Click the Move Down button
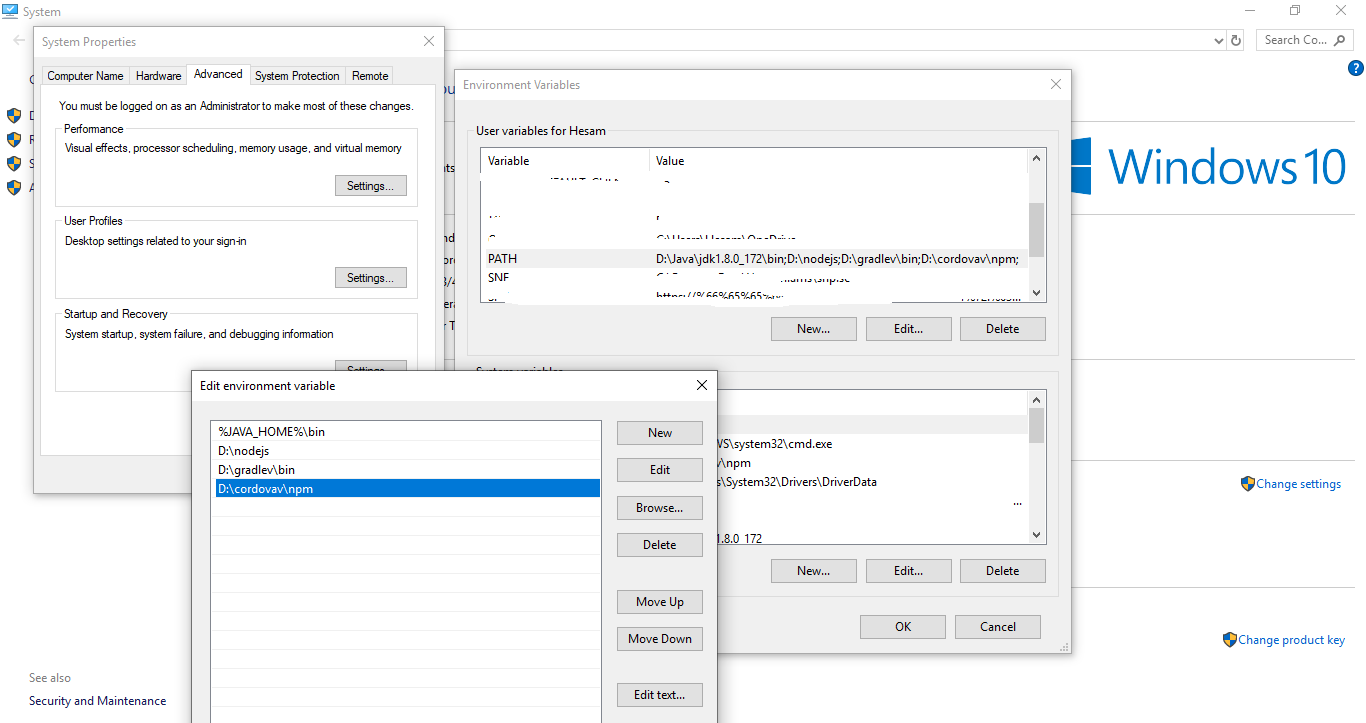Screen dimensions: 1366x723 coord(660,639)
